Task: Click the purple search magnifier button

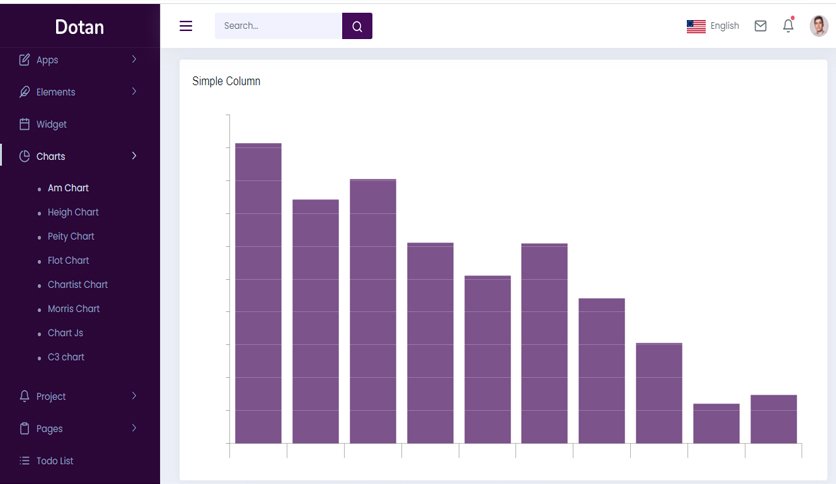Action: pyautogui.click(x=357, y=26)
